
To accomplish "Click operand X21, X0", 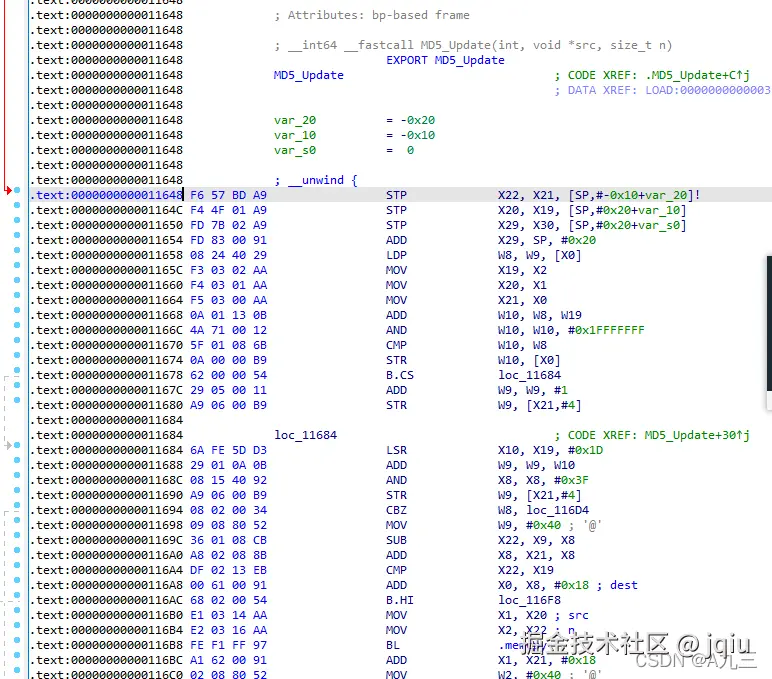I will tap(522, 300).
